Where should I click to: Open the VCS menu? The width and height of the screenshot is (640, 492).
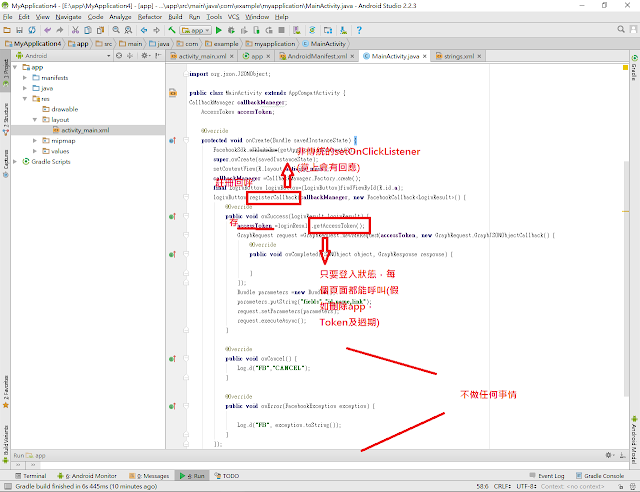click(x=233, y=17)
